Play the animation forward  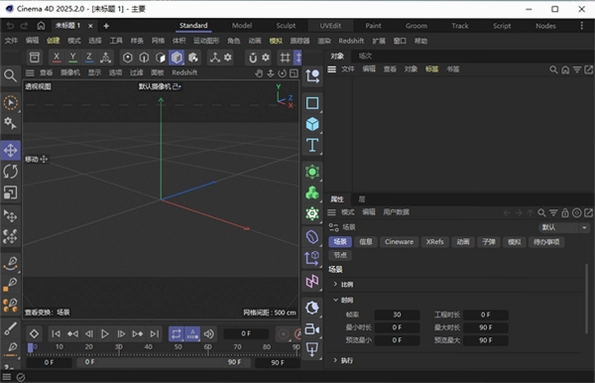(105, 334)
